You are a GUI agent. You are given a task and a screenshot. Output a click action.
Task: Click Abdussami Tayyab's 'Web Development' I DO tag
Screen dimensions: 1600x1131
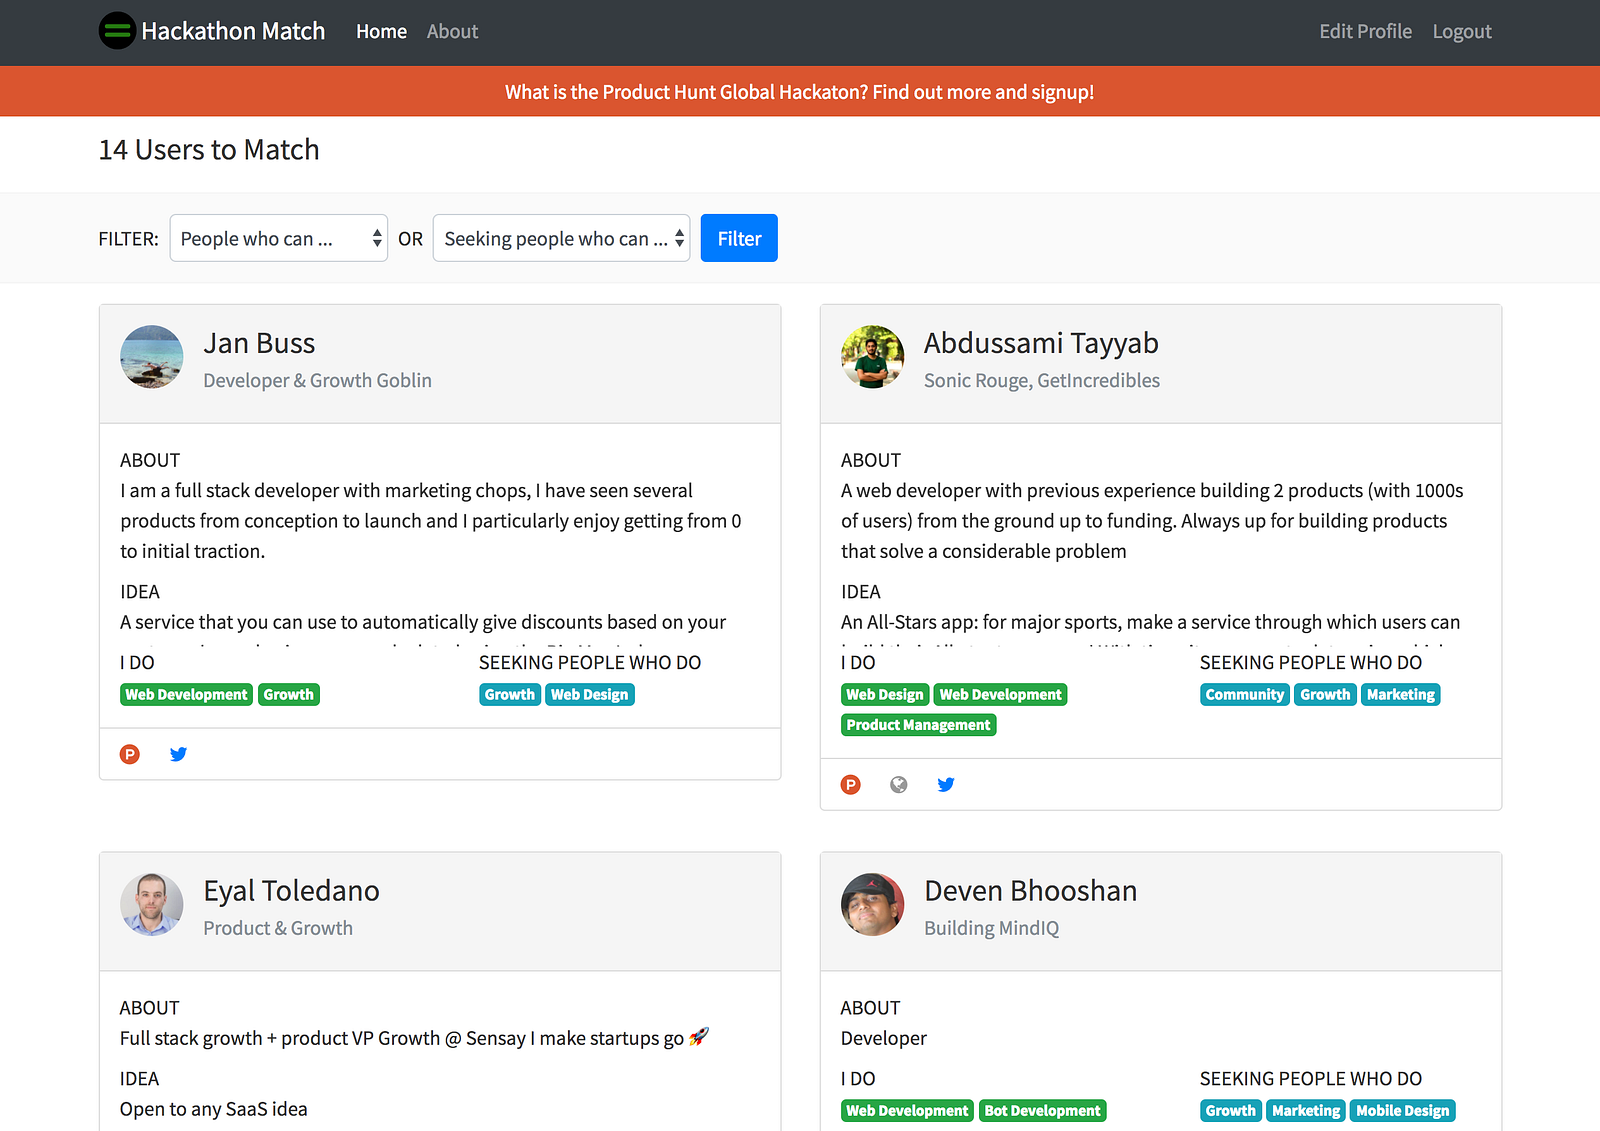[1001, 695]
